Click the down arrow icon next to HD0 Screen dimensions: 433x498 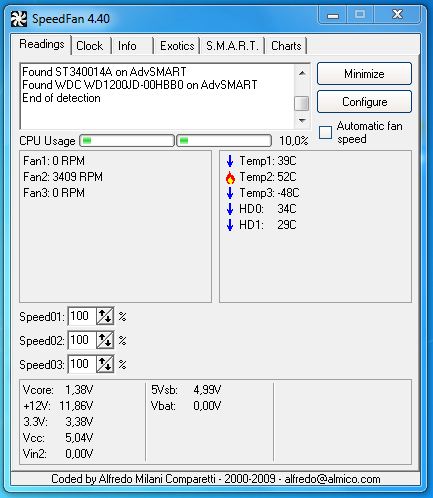click(x=230, y=209)
